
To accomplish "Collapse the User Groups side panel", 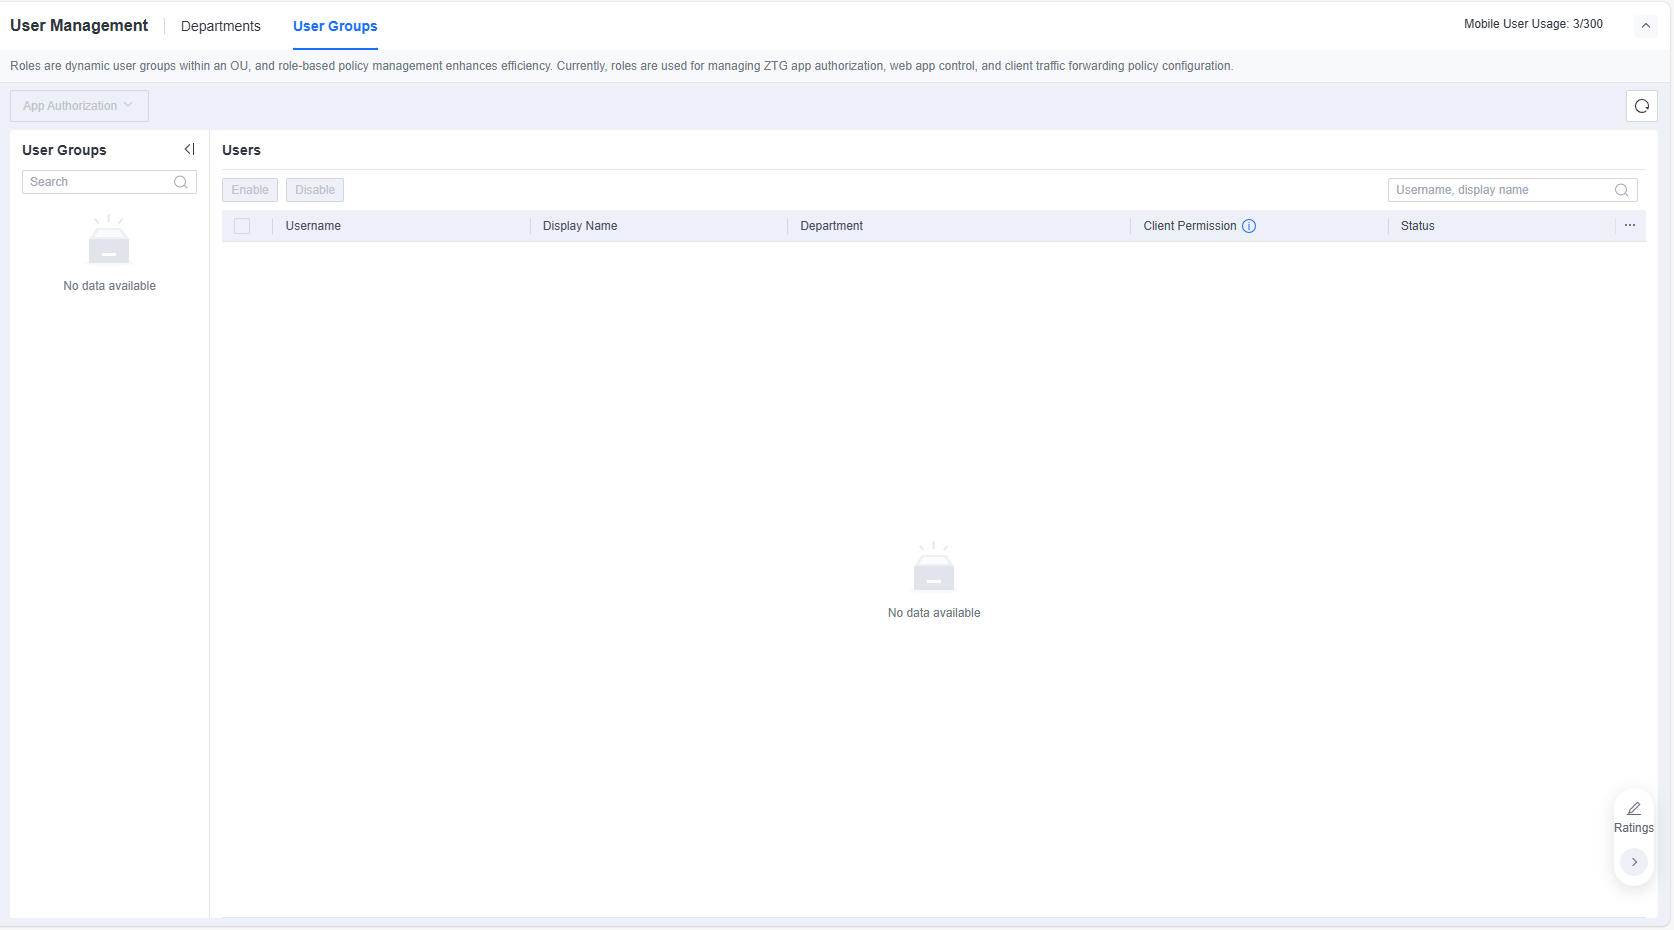I will 189,149.
